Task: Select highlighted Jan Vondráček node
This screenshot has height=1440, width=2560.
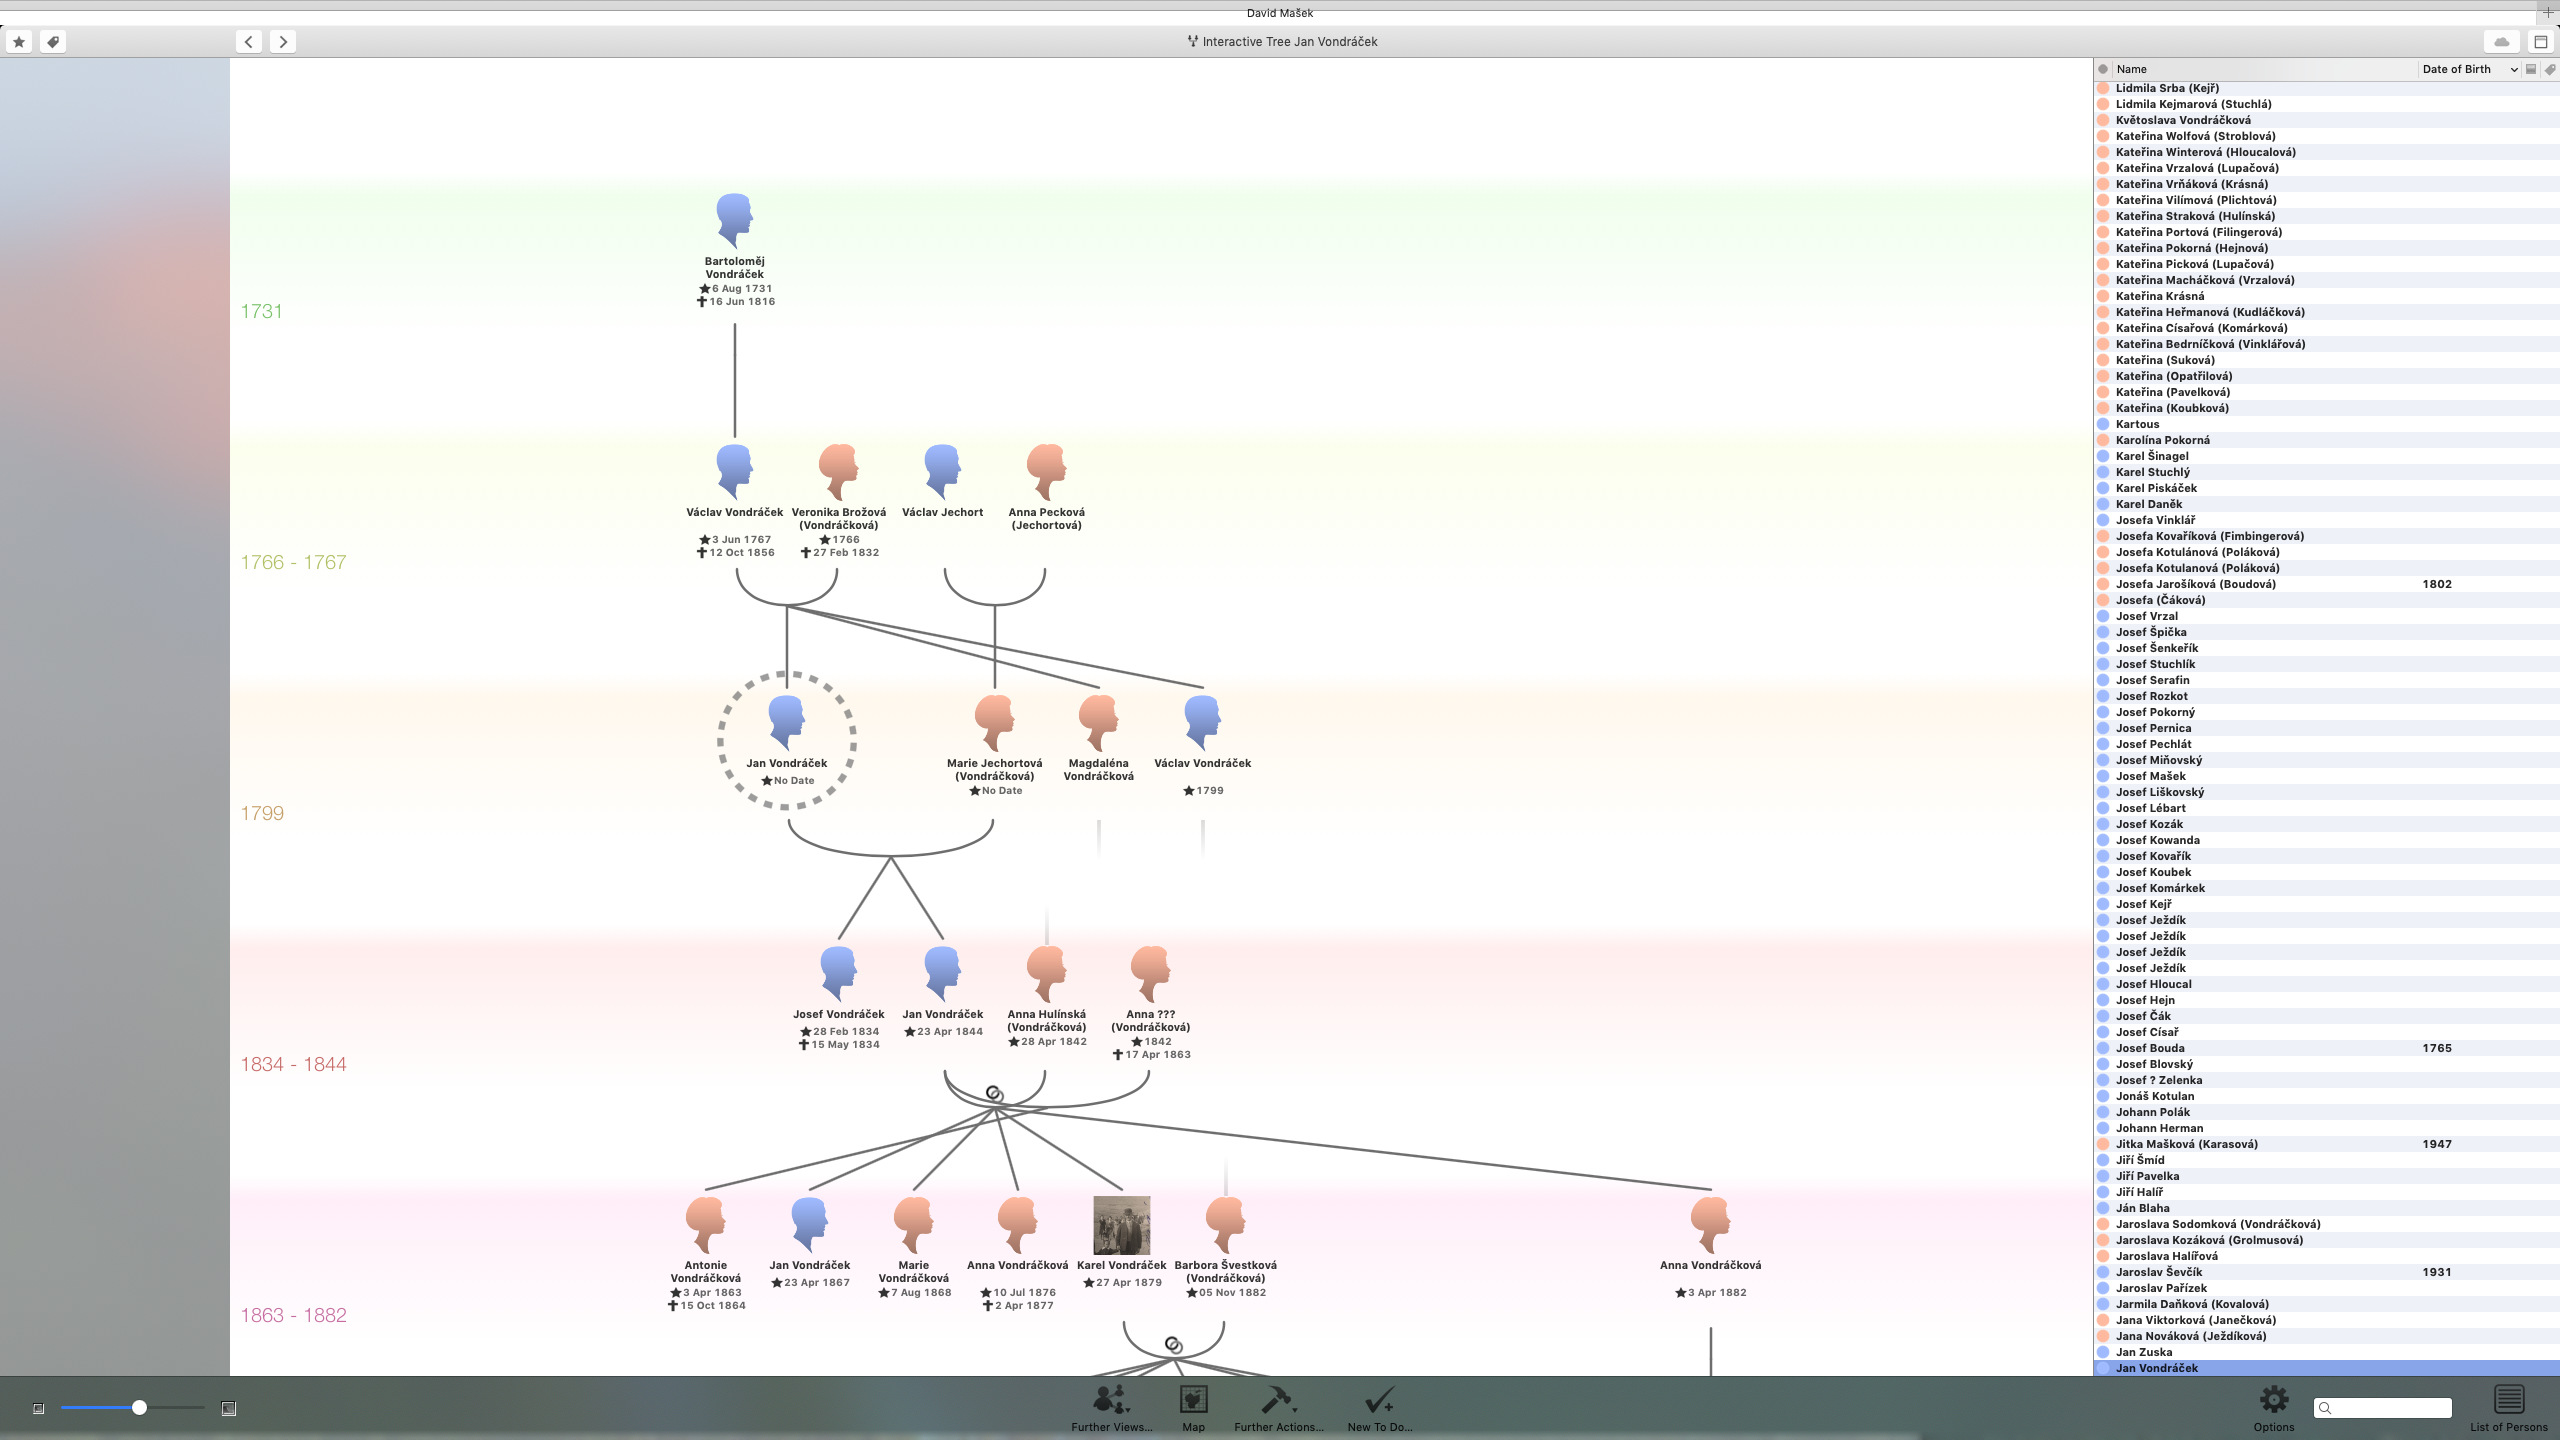Action: (x=786, y=740)
